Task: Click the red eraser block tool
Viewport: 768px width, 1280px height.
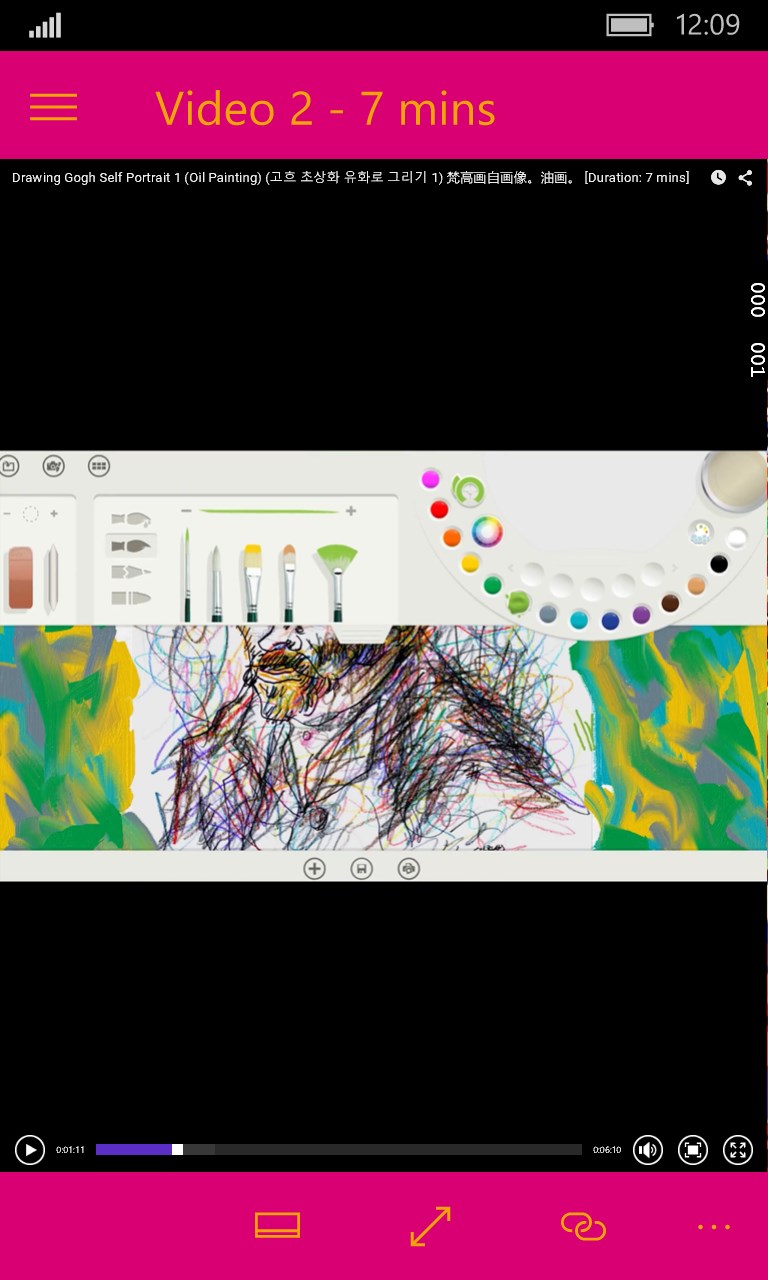Action: (x=21, y=578)
